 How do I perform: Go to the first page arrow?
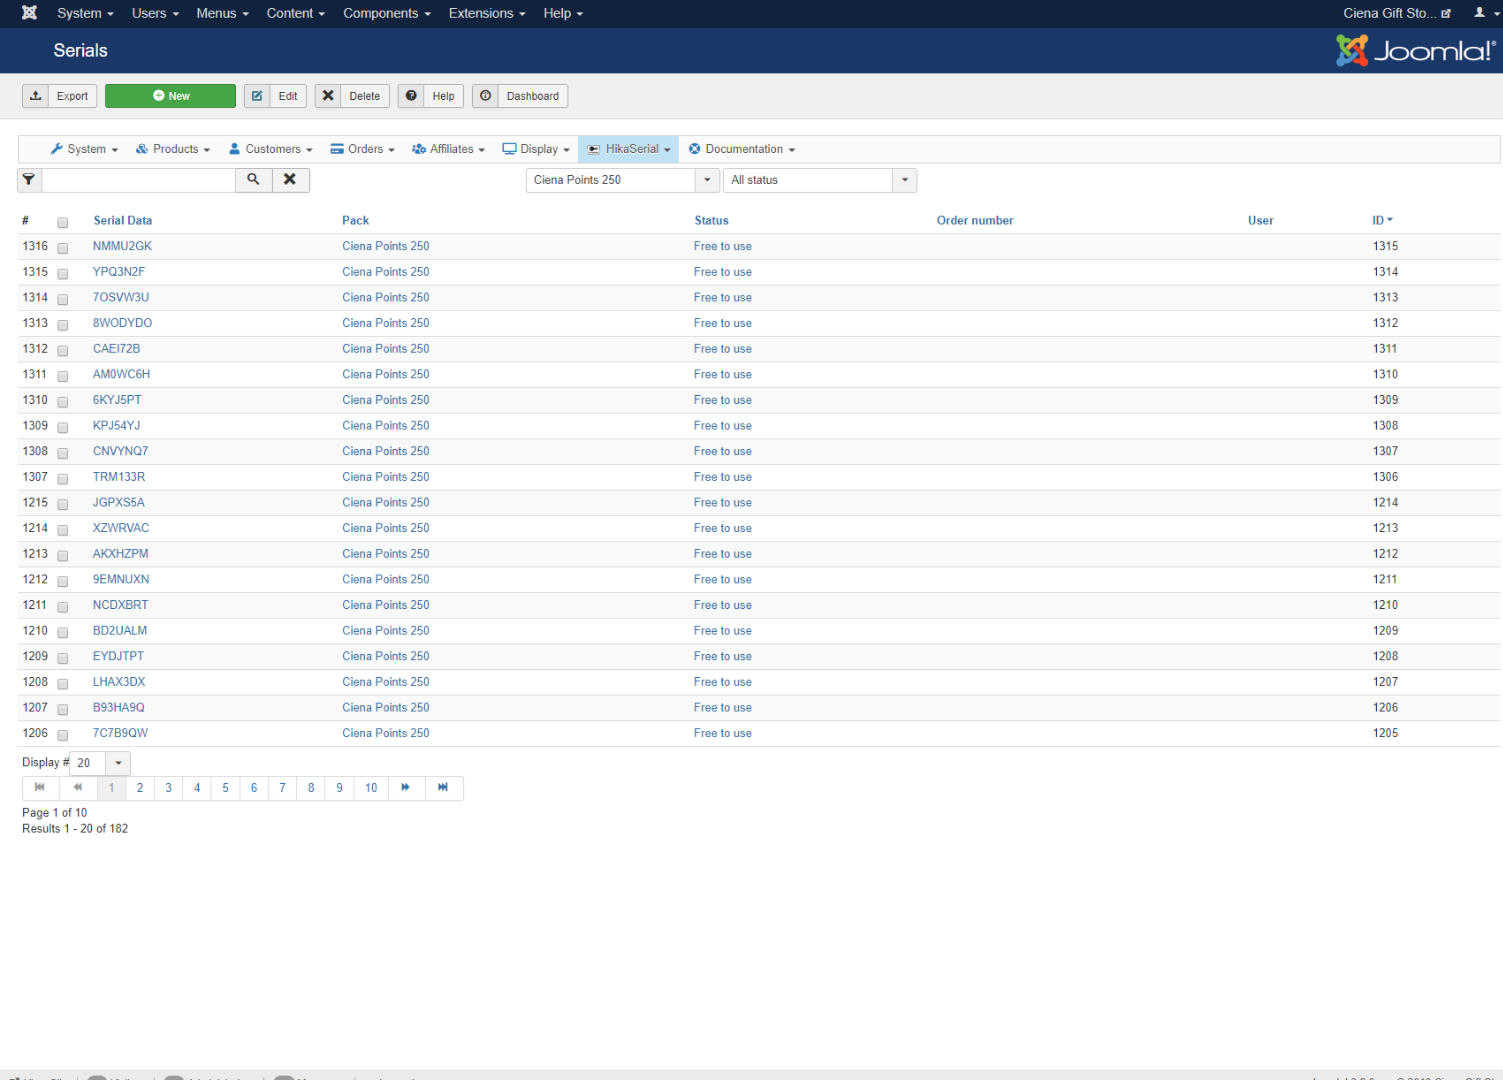click(x=40, y=788)
